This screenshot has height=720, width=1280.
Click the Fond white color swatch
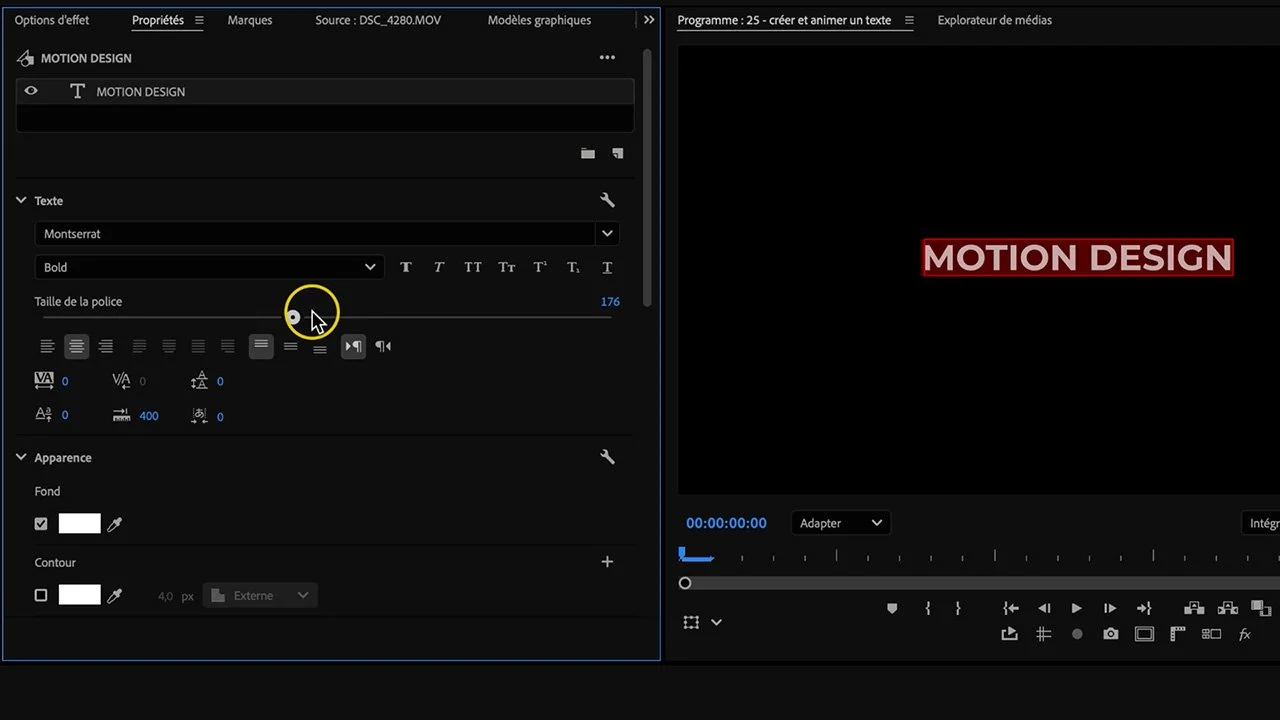point(80,523)
